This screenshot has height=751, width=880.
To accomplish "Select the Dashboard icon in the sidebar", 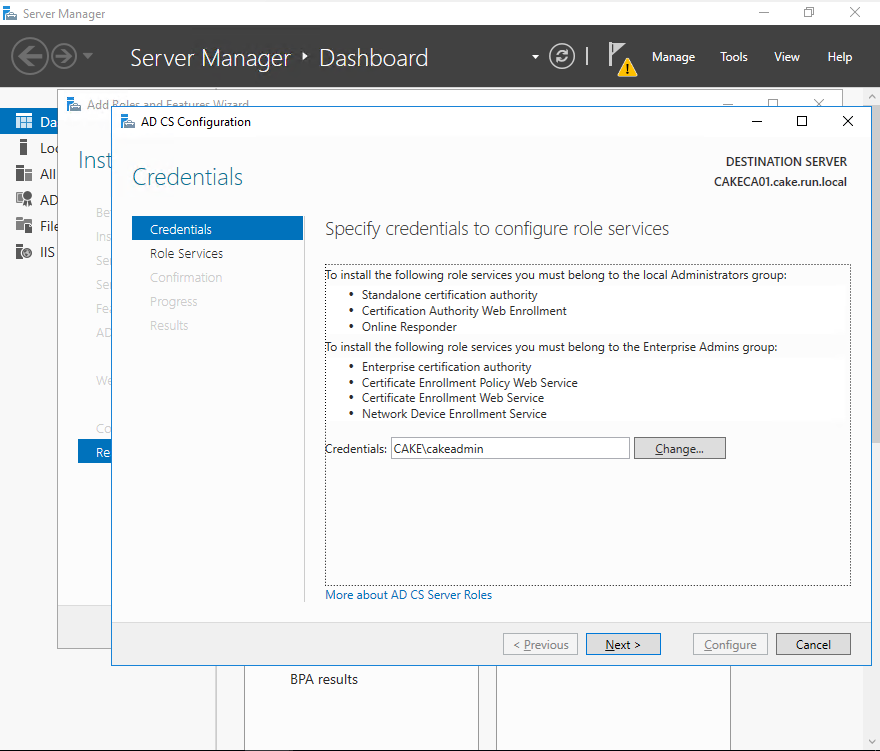I will coord(24,122).
